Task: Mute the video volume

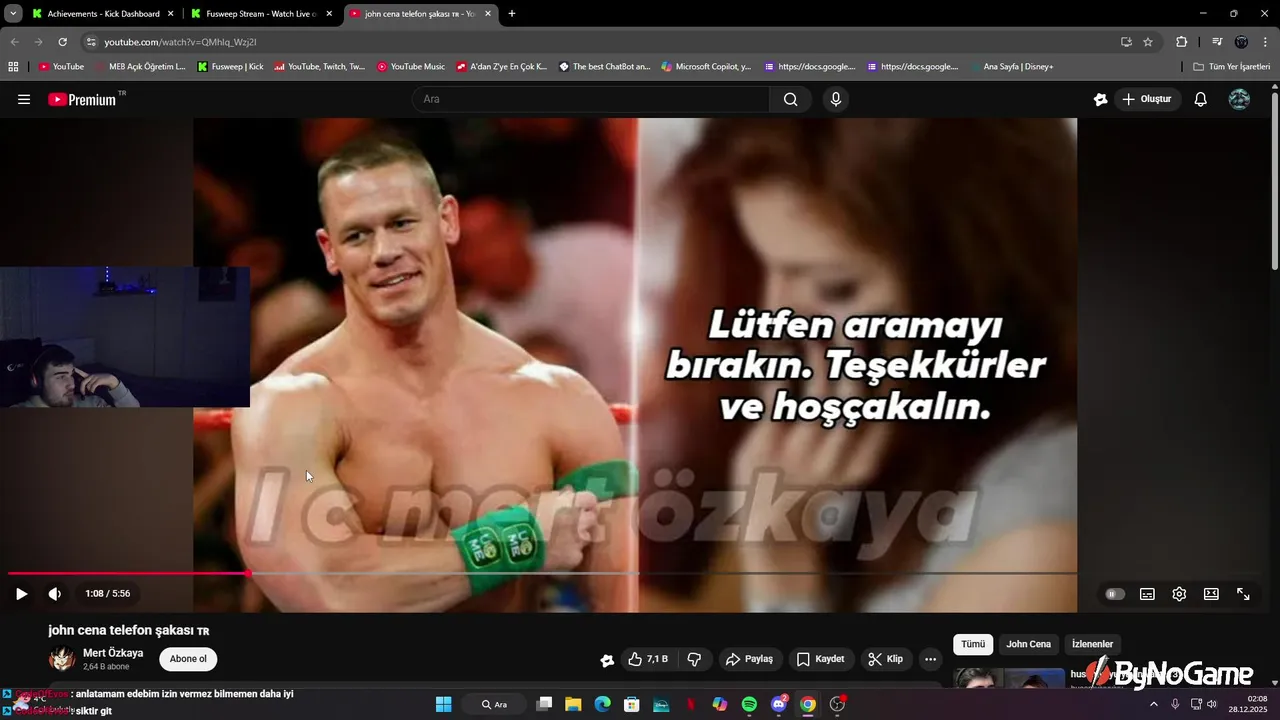Action: [55, 594]
